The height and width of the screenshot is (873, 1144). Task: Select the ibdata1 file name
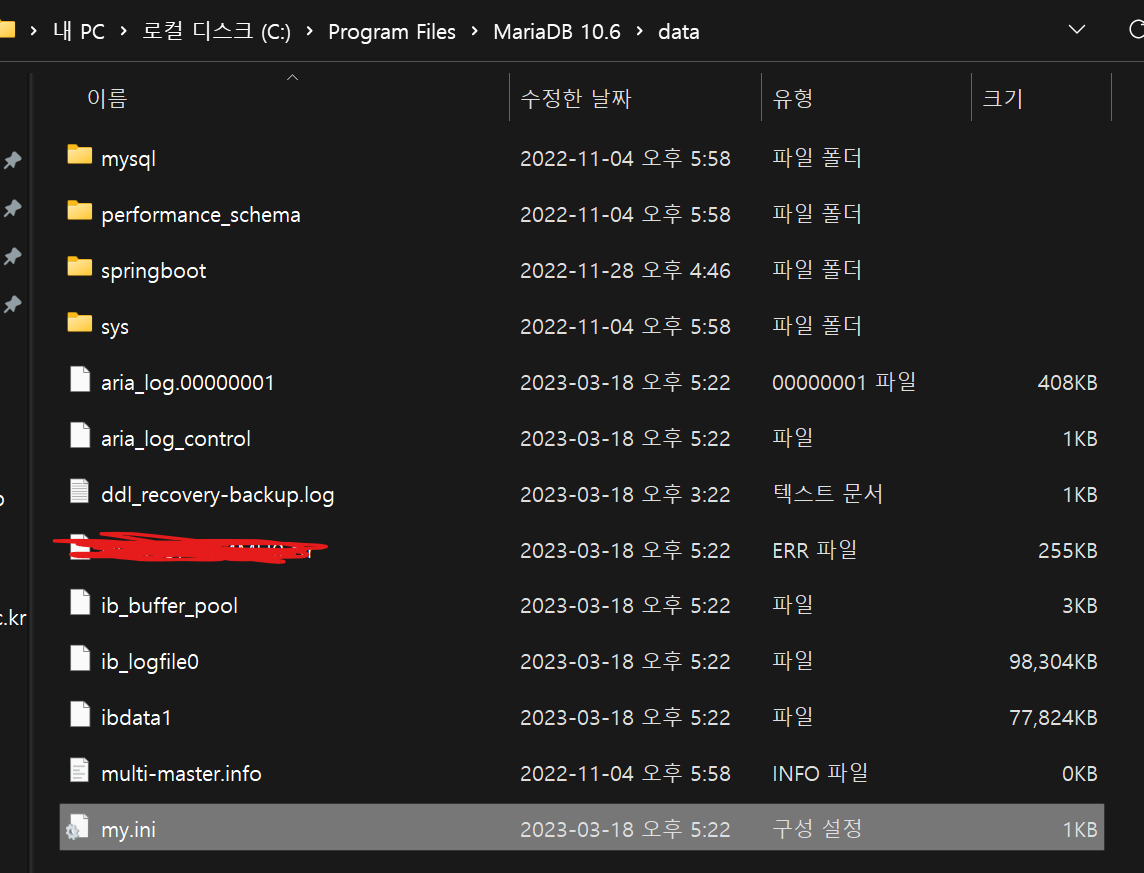(136, 718)
